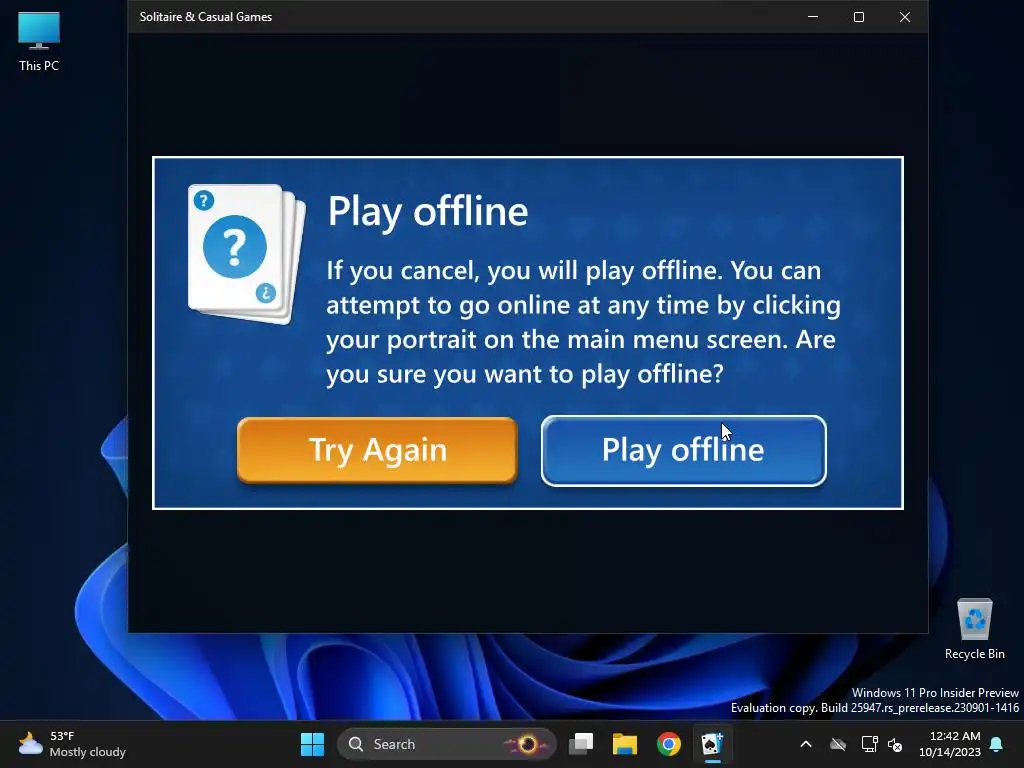Click the search highlight icon in taskbar search

pyautogui.click(x=526, y=744)
